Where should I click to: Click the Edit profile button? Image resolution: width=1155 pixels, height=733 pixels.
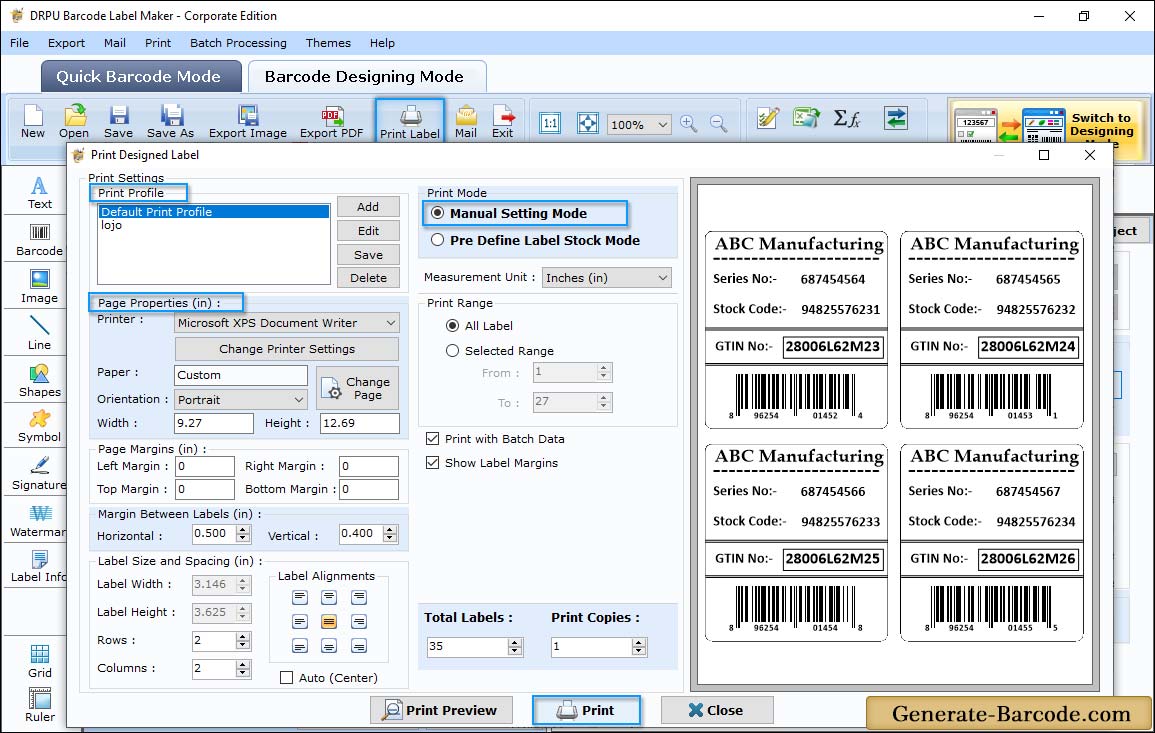[x=368, y=231]
